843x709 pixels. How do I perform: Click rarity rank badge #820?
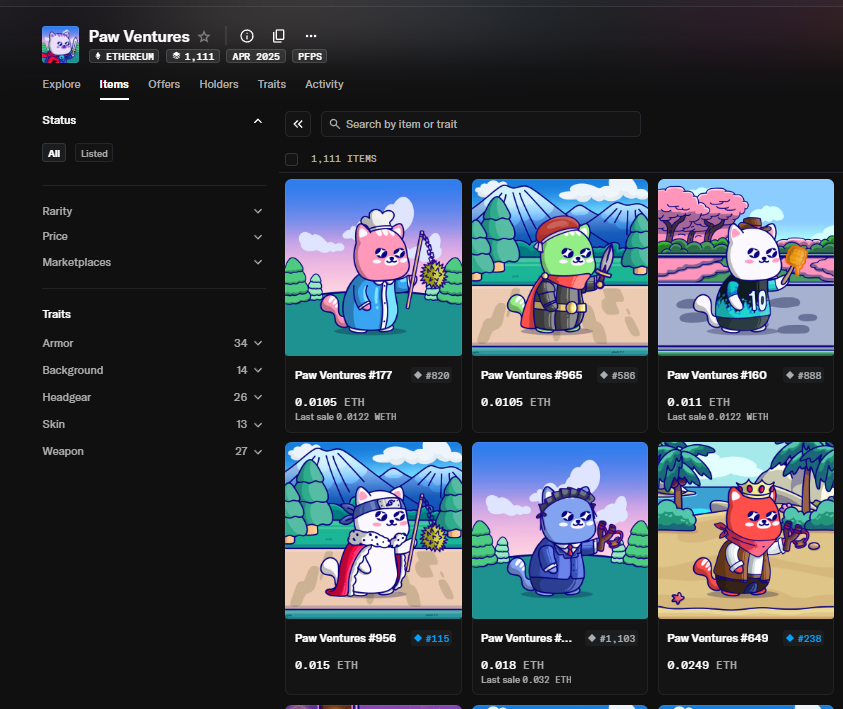(x=432, y=375)
